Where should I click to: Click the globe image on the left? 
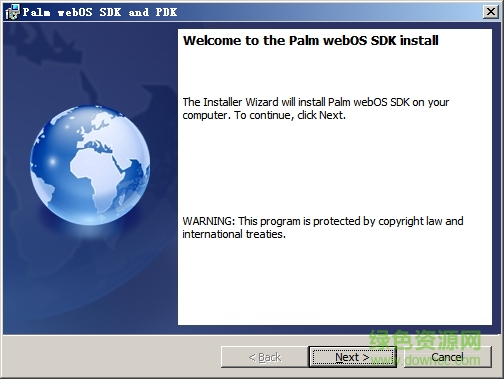click(x=90, y=165)
